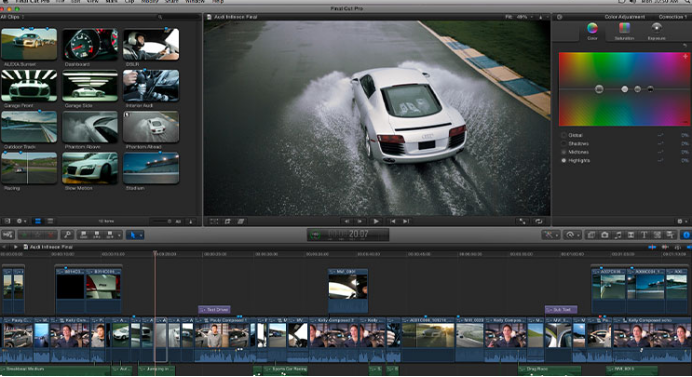This screenshot has height=377, width=692.
Task: Play the clip in the viewer
Action: click(376, 221)
